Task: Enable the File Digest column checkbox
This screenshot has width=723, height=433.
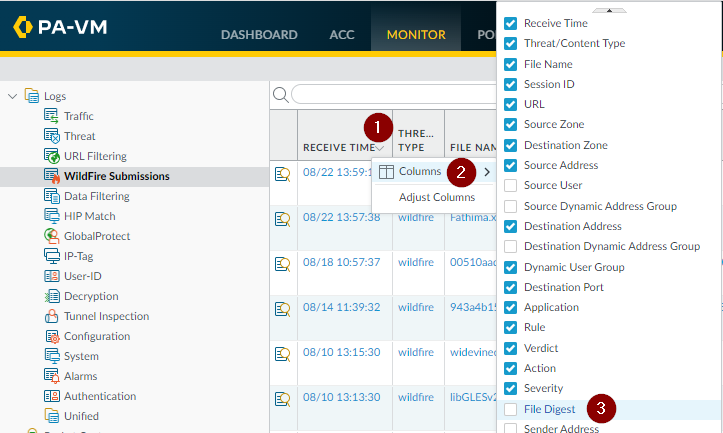Action: [x=511, y=409]
